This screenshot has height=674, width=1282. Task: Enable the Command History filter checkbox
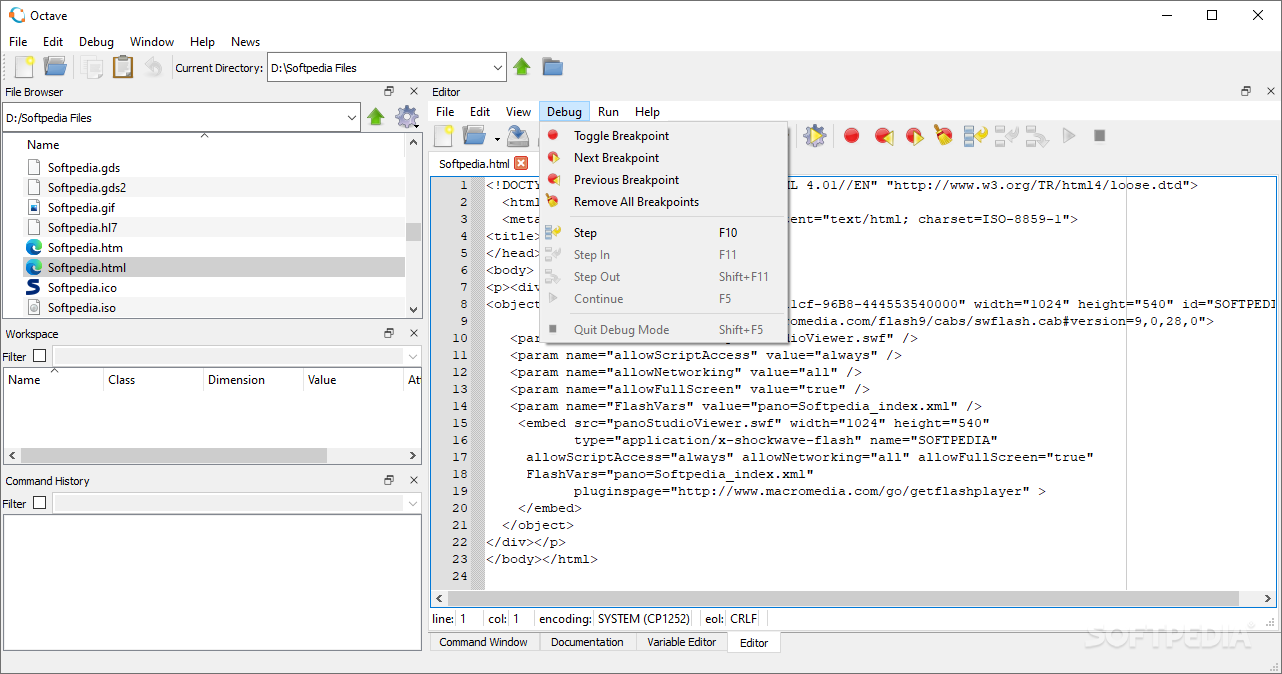coord(40,503)
